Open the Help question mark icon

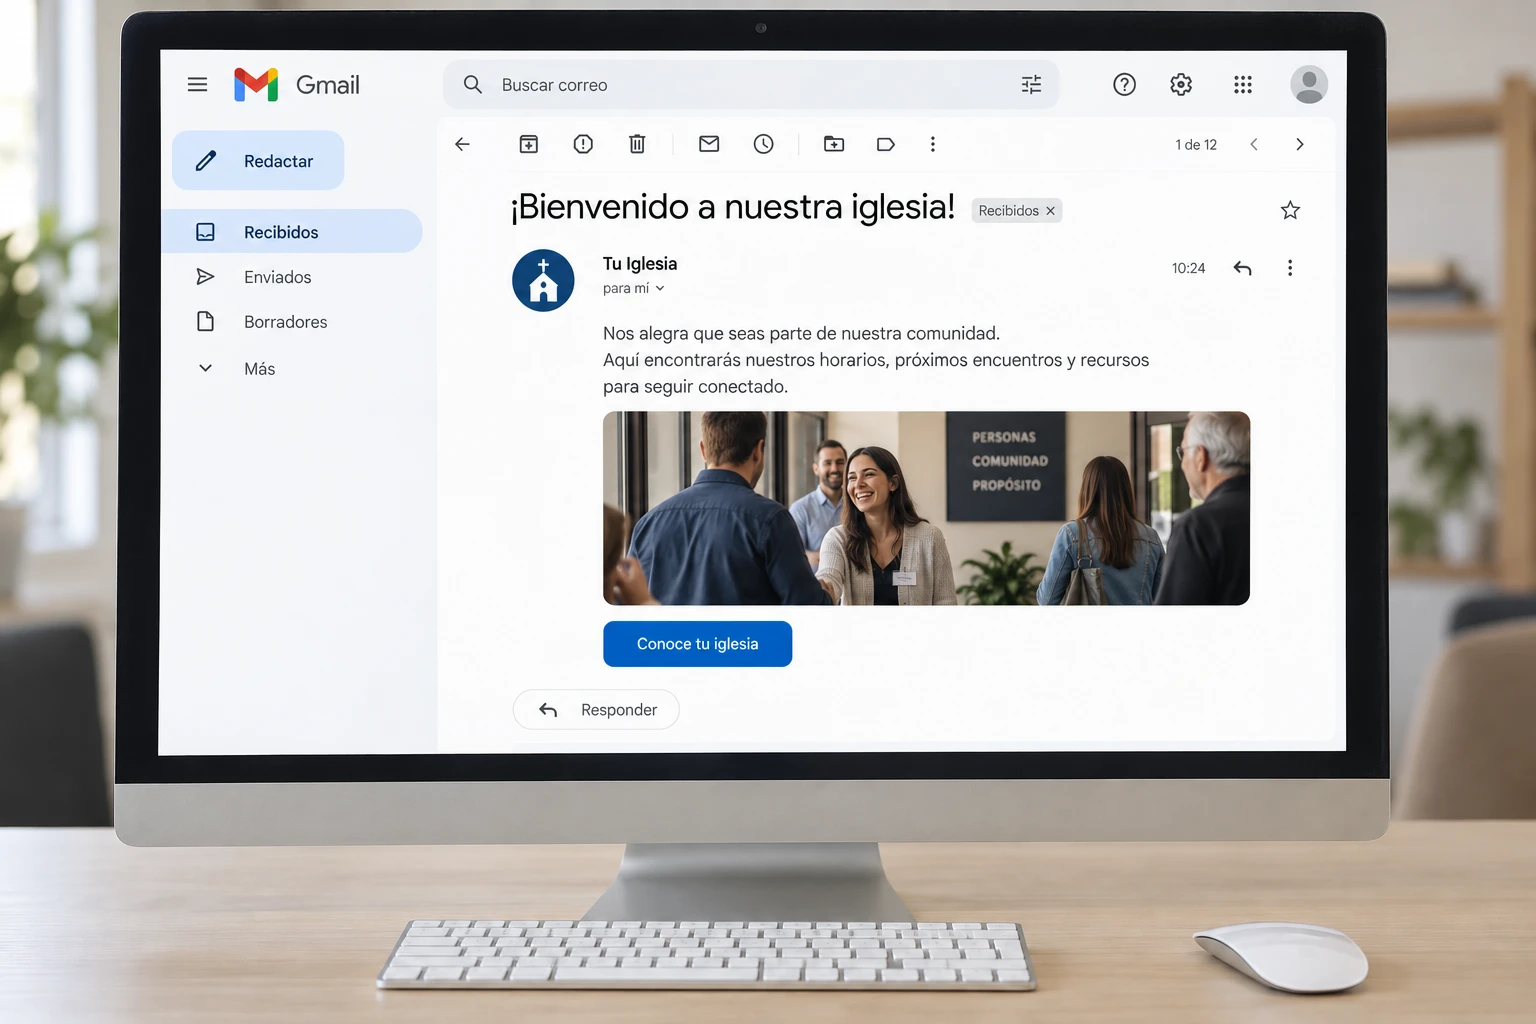pos(1124,85)
